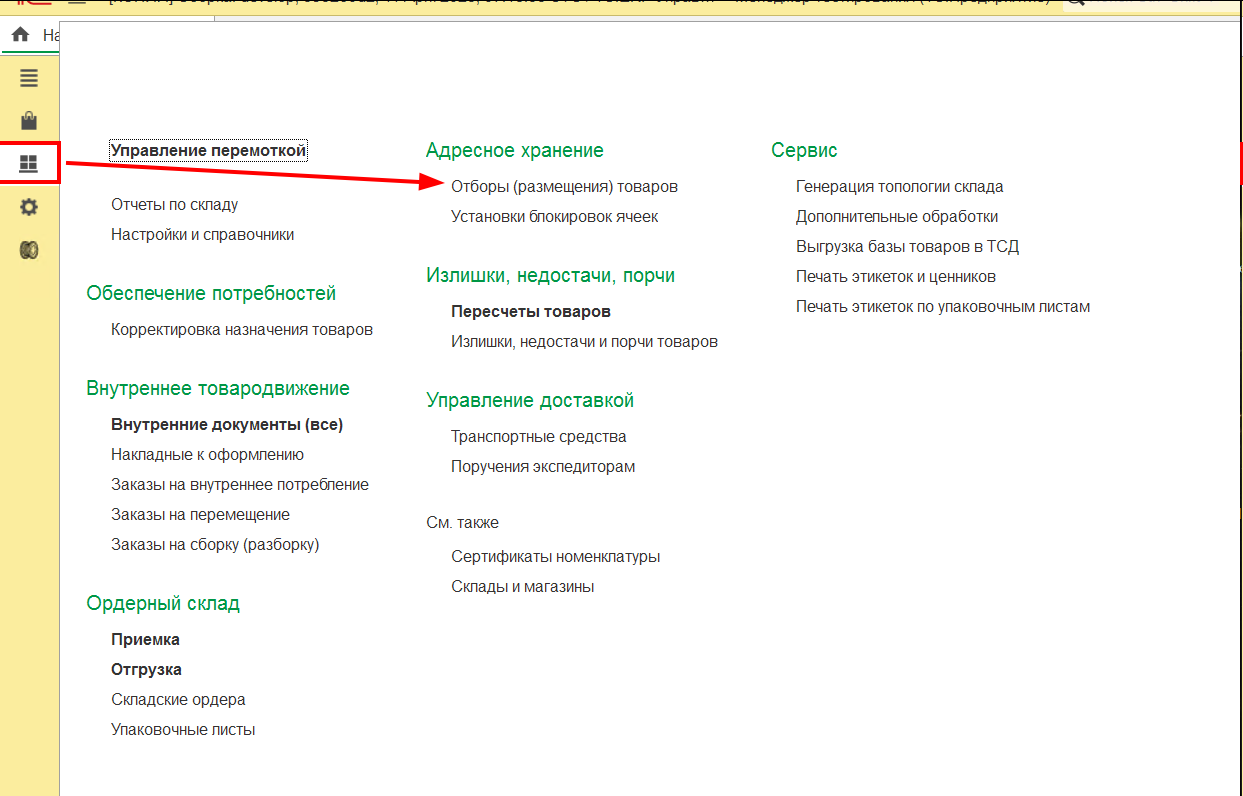The height and width of the screenshot is (796, 1243).
Task: Click the Адресное хранение section heading
Action: point(515,151)
